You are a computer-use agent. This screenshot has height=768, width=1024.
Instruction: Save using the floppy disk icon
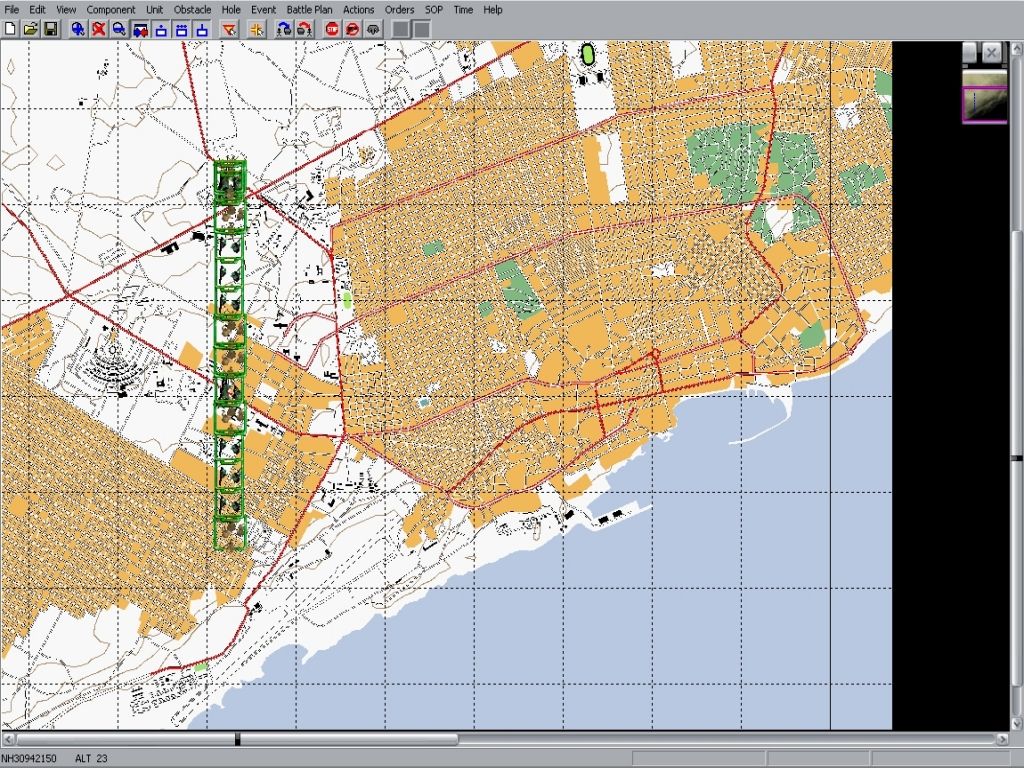50,29
